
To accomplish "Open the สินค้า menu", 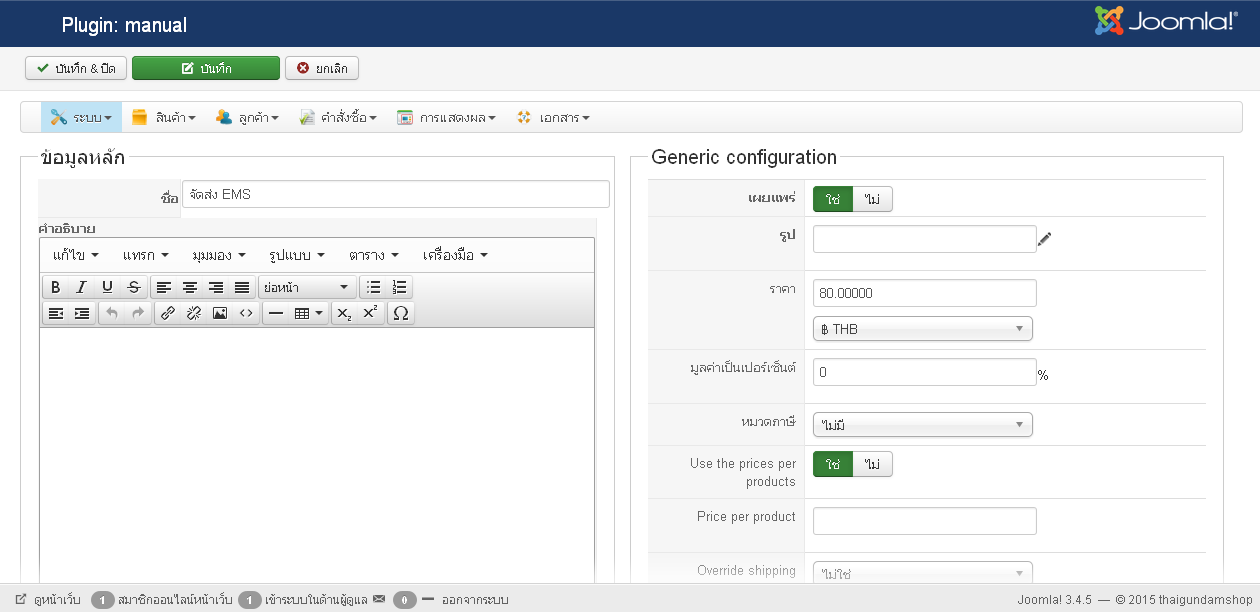I will coord(164,117).
